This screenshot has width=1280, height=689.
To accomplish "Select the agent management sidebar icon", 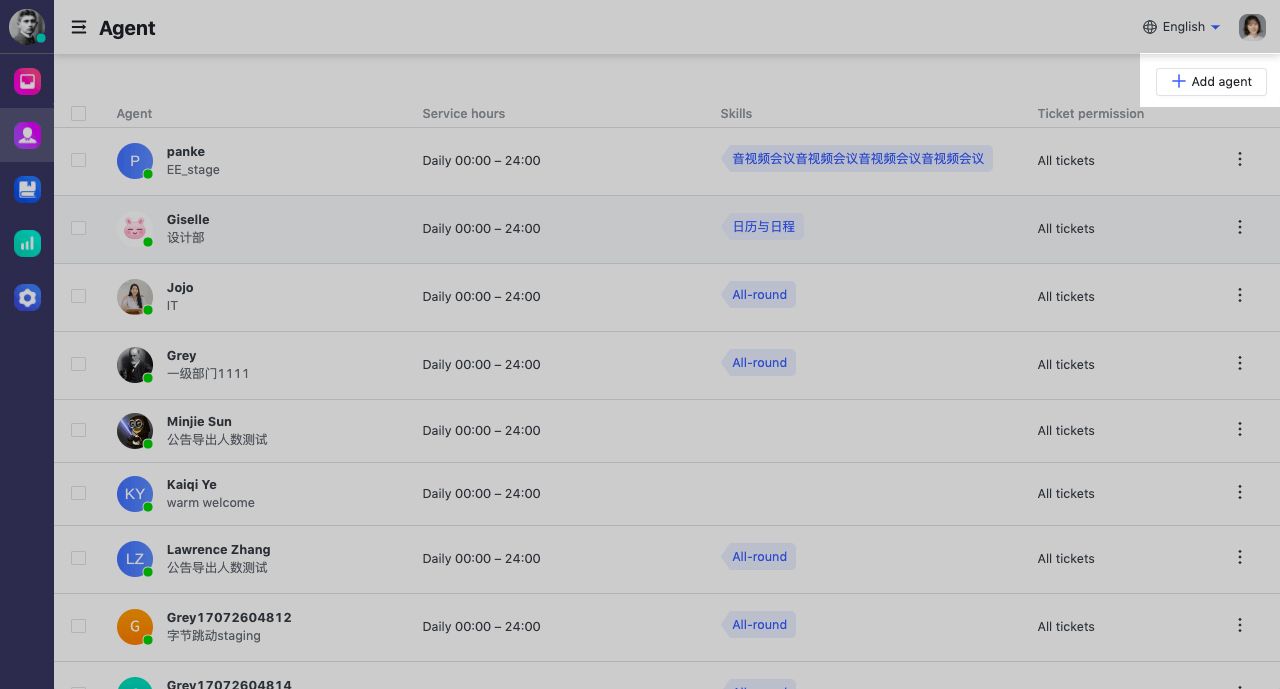I will coord(27,135).
